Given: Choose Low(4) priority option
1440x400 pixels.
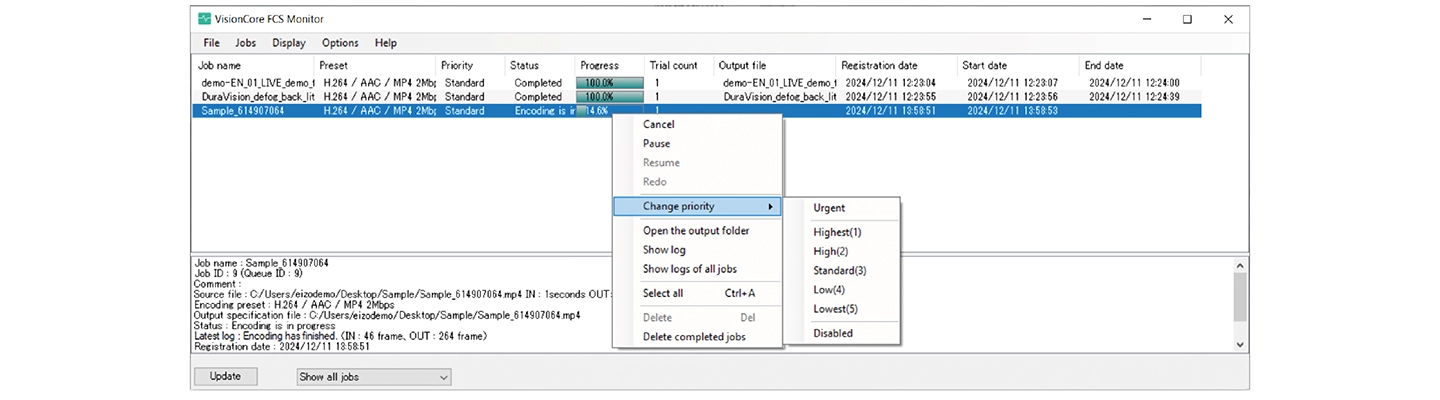Looking at the screenshot, I should 830,290.
